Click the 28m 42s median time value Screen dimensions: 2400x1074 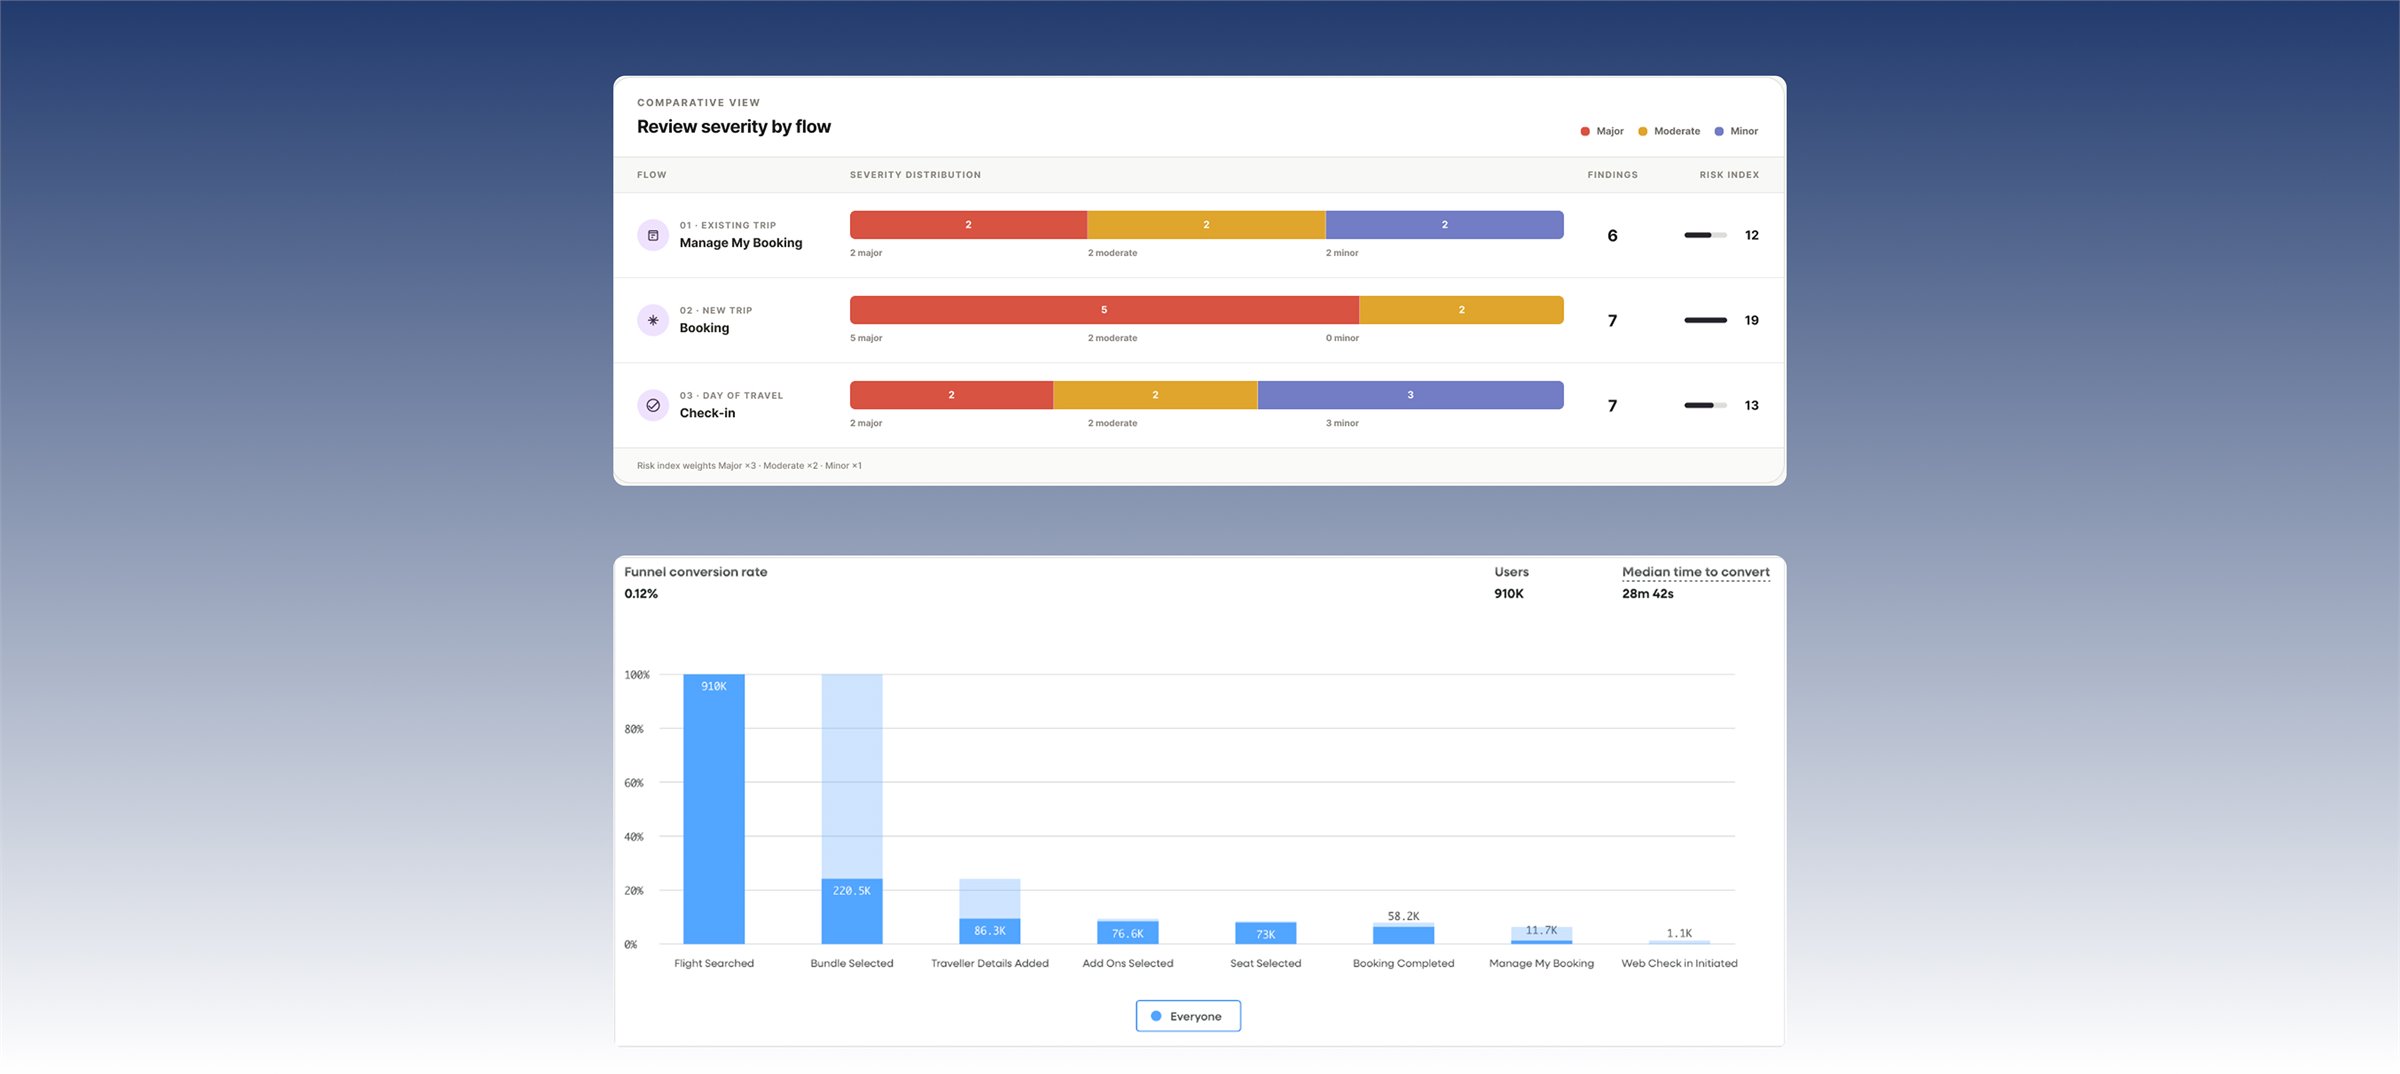click(x=1648, y=594)
